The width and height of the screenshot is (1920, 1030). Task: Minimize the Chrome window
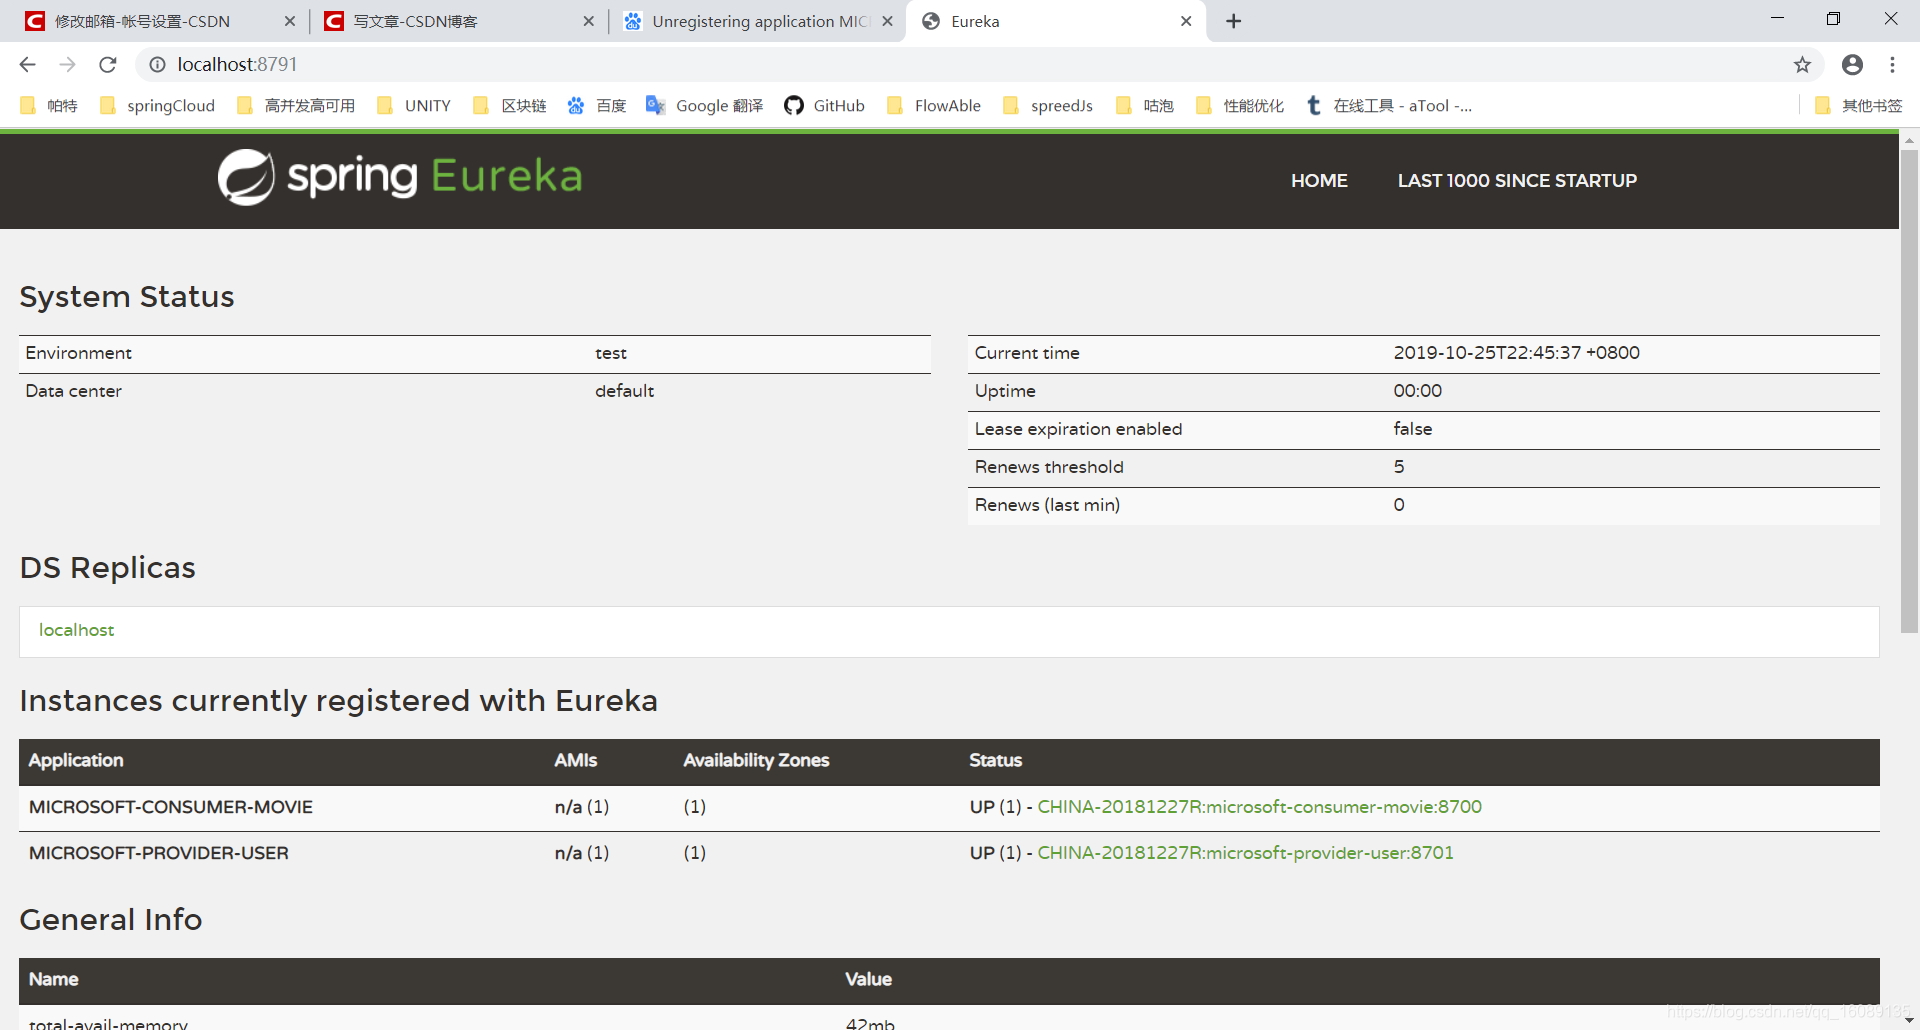1777,19
